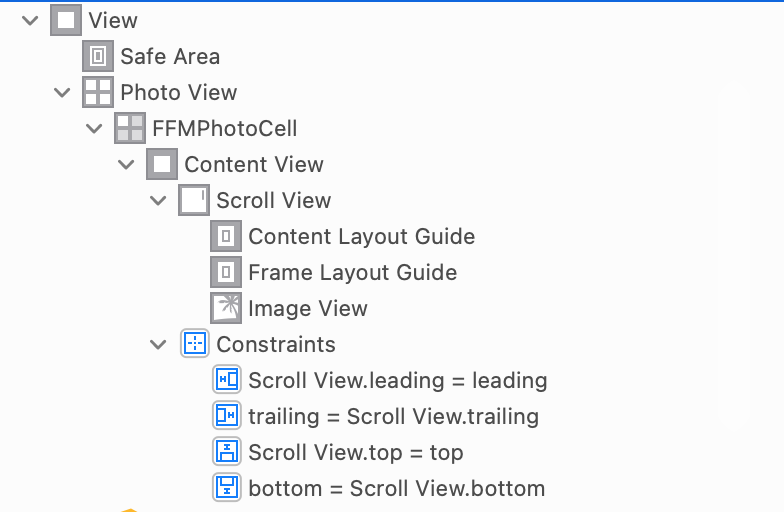
Task: Collapse the root View disclosure chevron
Action: coord(30,20)
